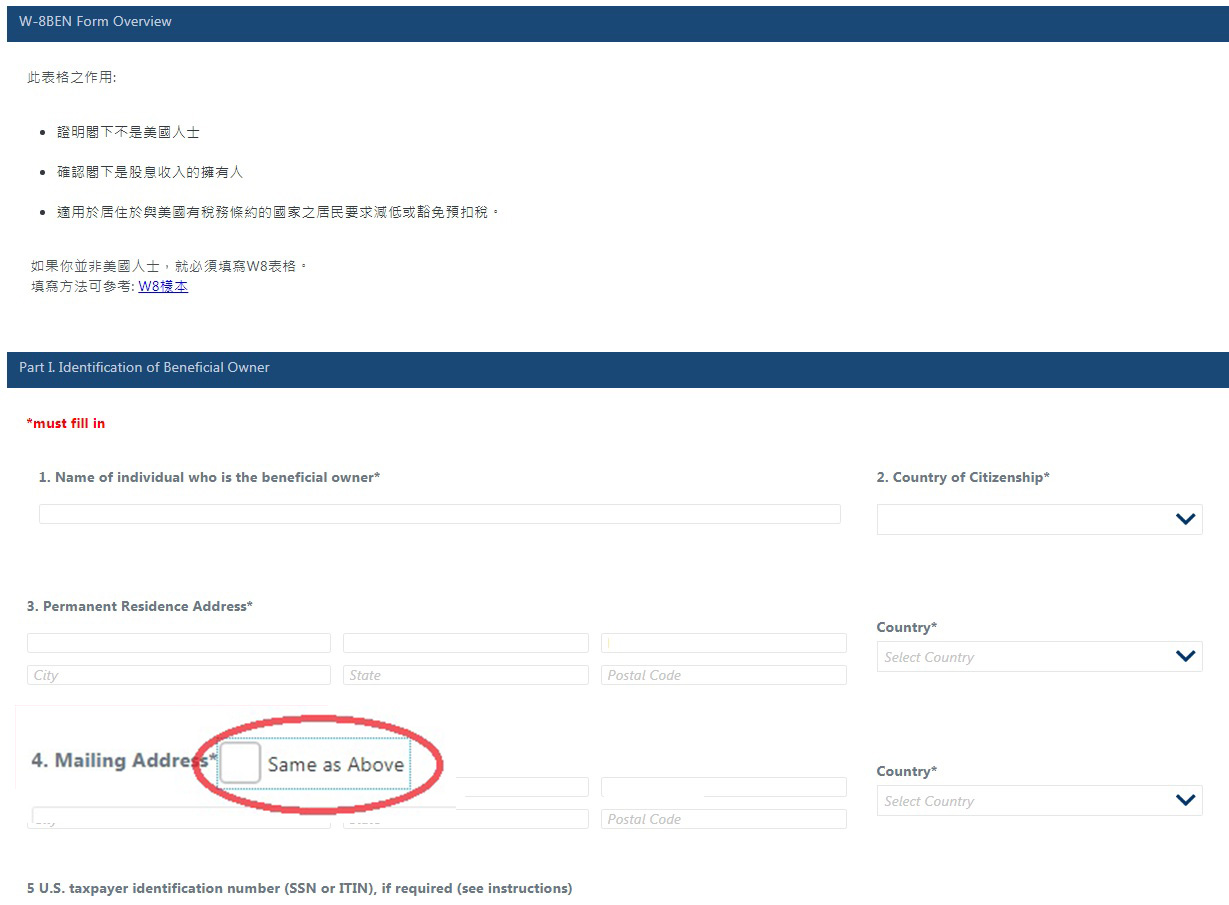
Task: Click the City field under Permanent Residence
Action: pos(178,675)
